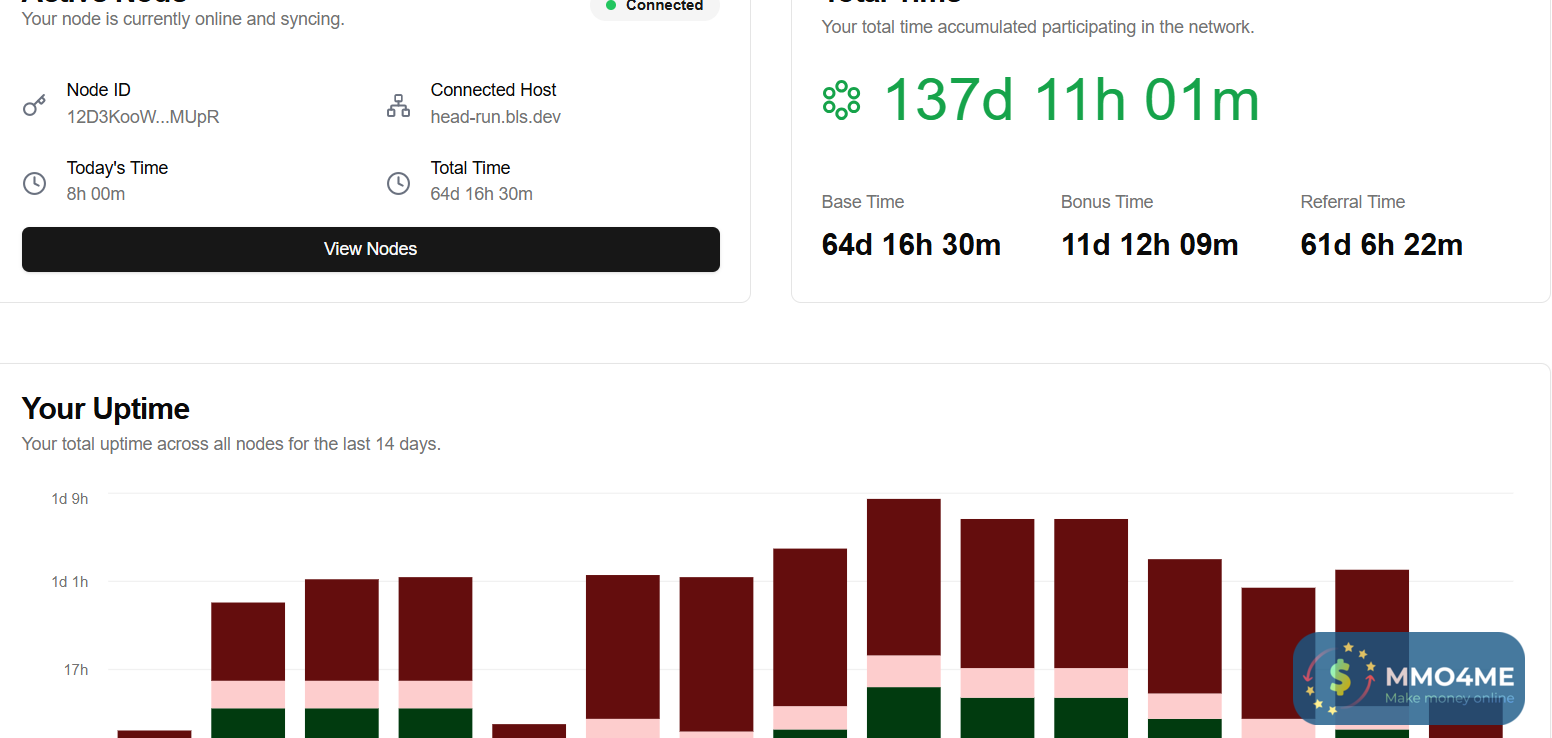1552x738 pixels.
Task: Click the Base Time value 64d 16h 30m
Action: coord(911,245)
